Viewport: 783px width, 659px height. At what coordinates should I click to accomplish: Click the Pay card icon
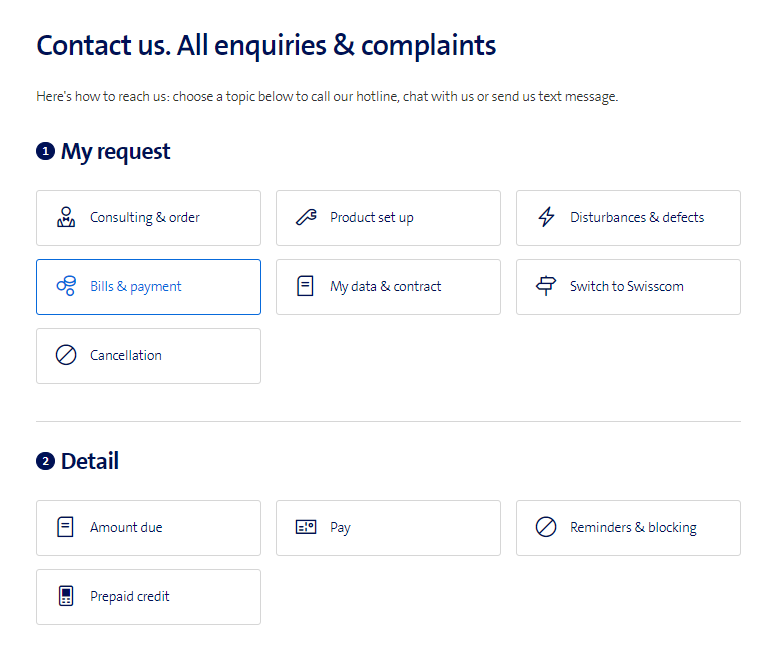(306, 527)
